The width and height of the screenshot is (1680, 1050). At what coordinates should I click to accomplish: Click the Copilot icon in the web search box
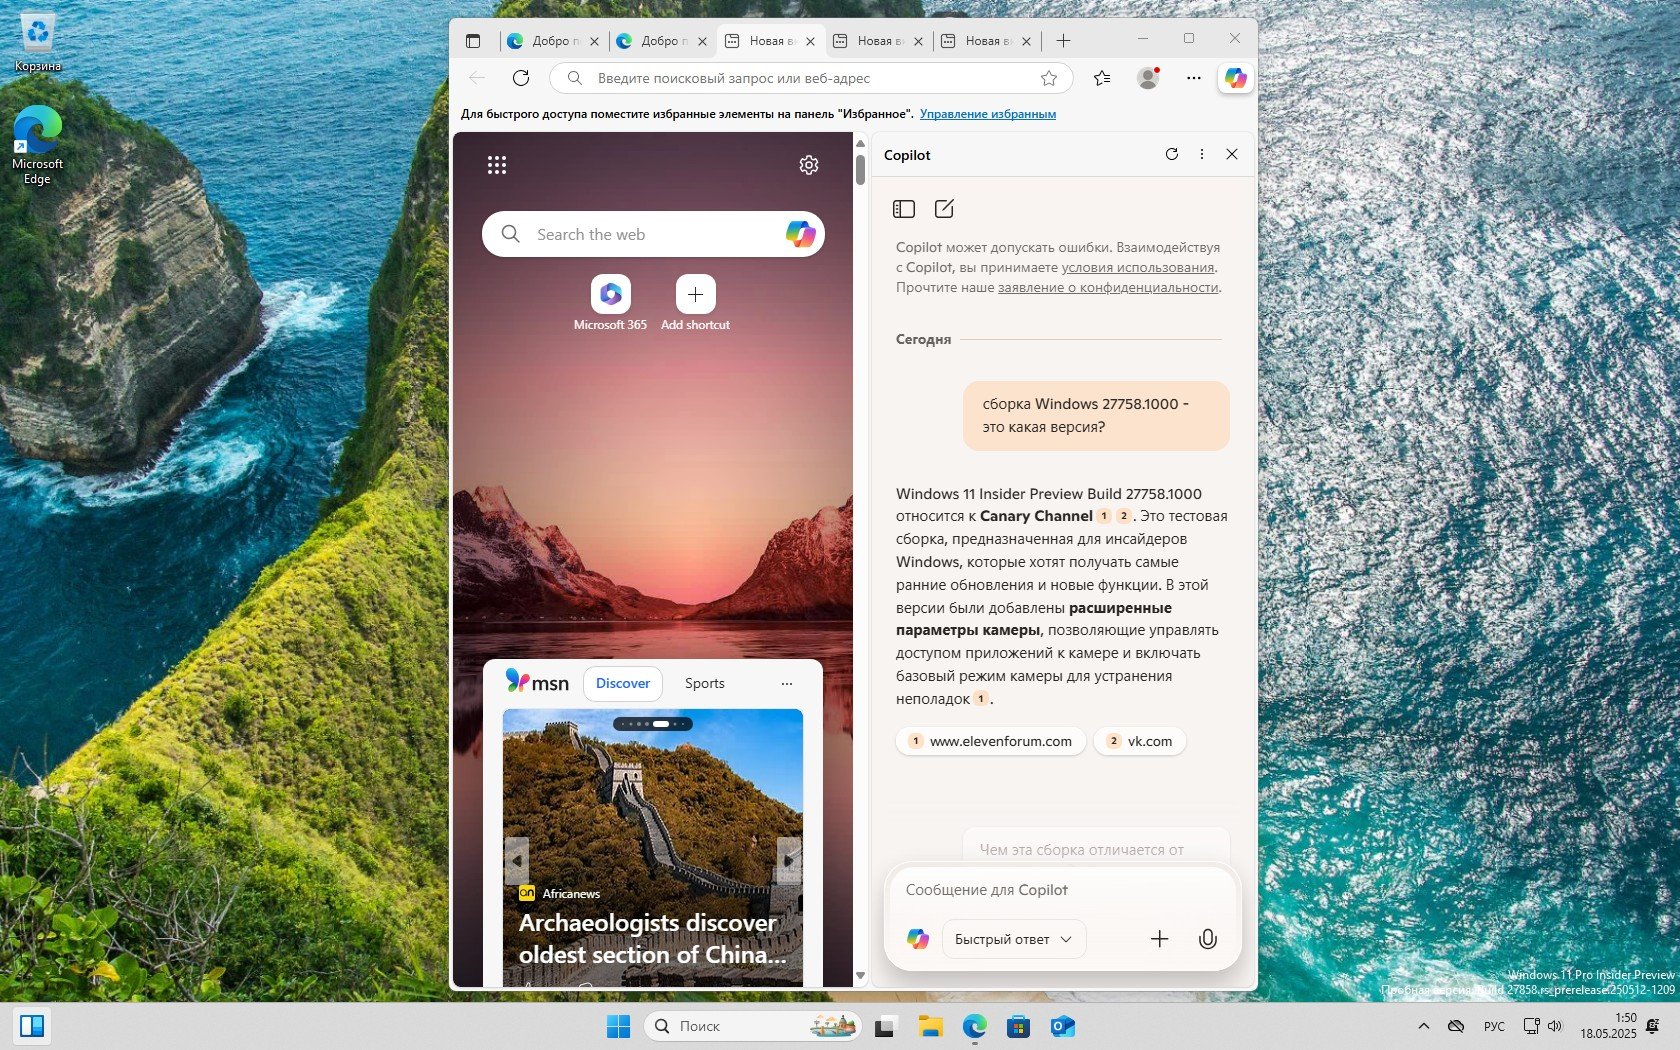(x=800, y=234)
